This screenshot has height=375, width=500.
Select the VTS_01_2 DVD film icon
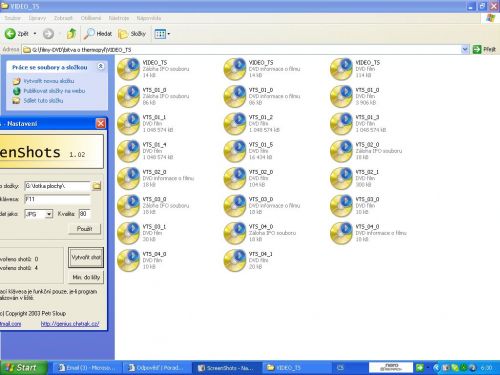235,124
